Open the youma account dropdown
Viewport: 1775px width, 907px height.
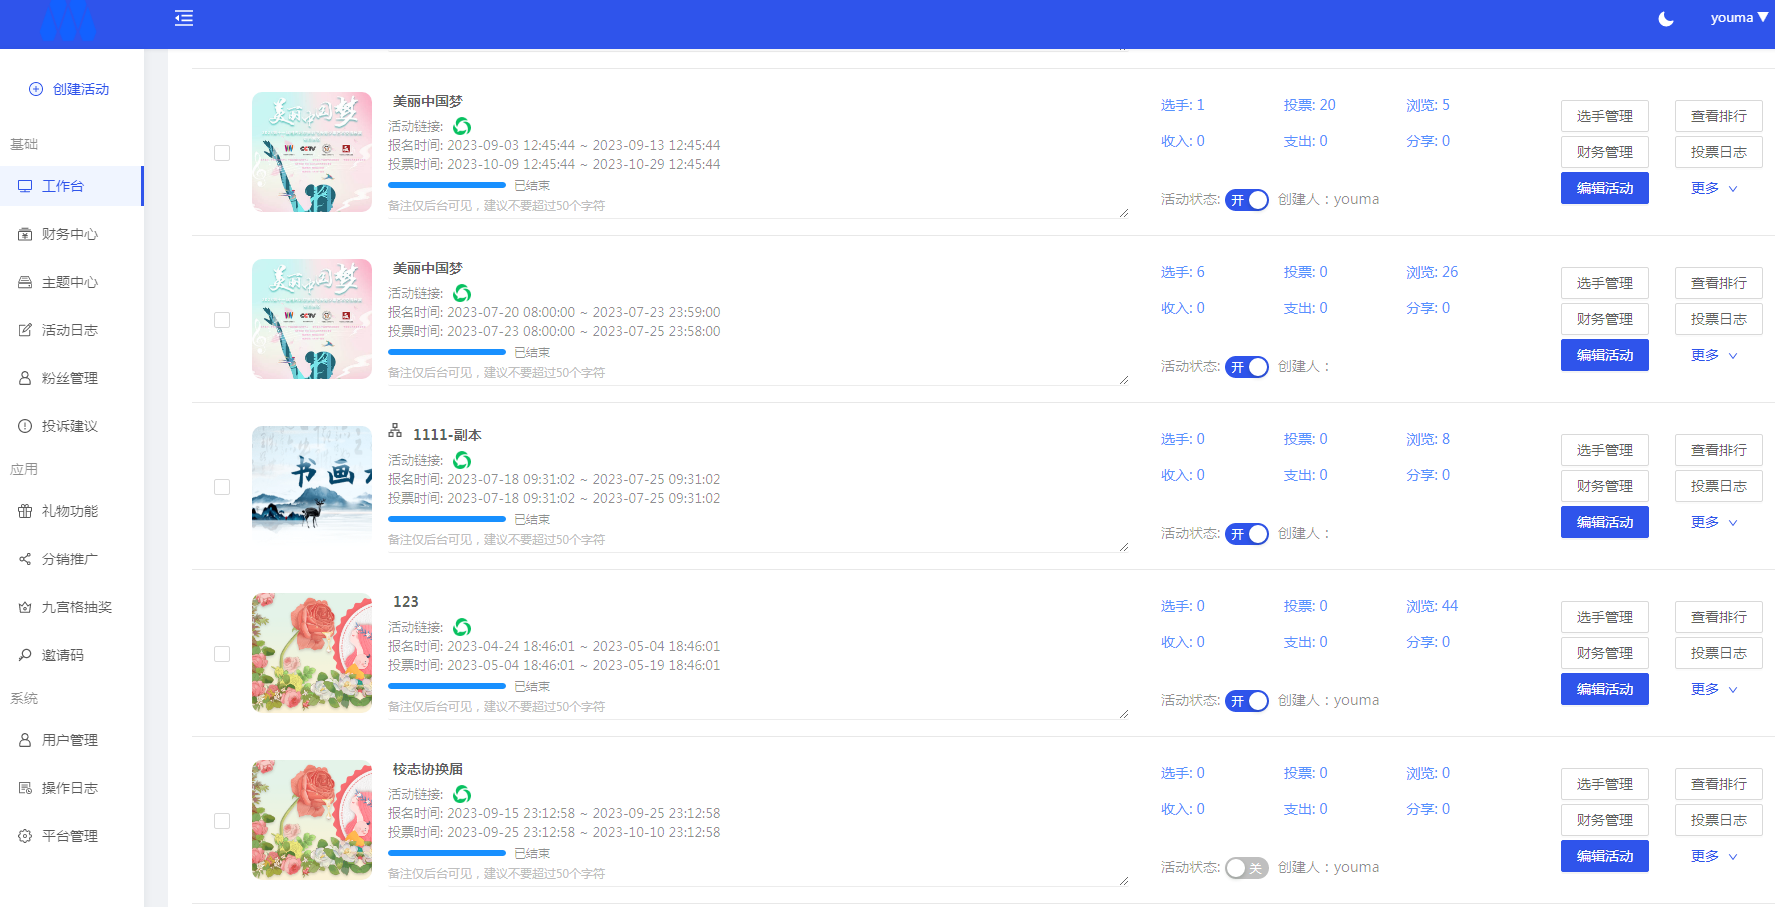pyautogui.click(x=1737, y=17)
